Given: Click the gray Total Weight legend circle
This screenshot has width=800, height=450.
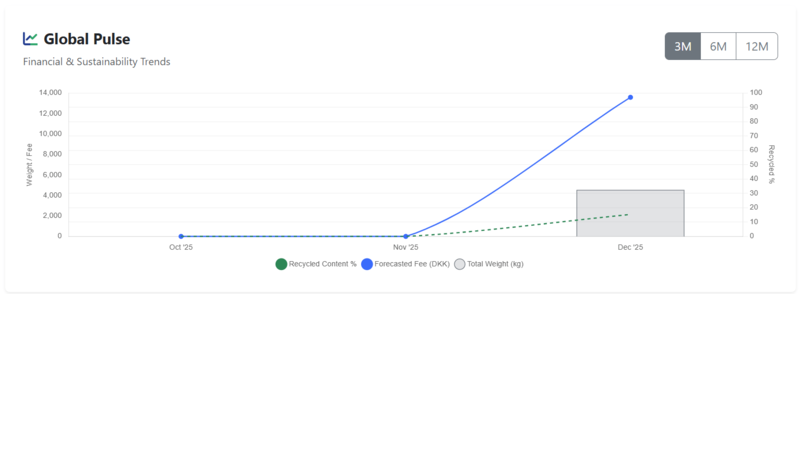Looking at the screenshot, I should point(460,264).
